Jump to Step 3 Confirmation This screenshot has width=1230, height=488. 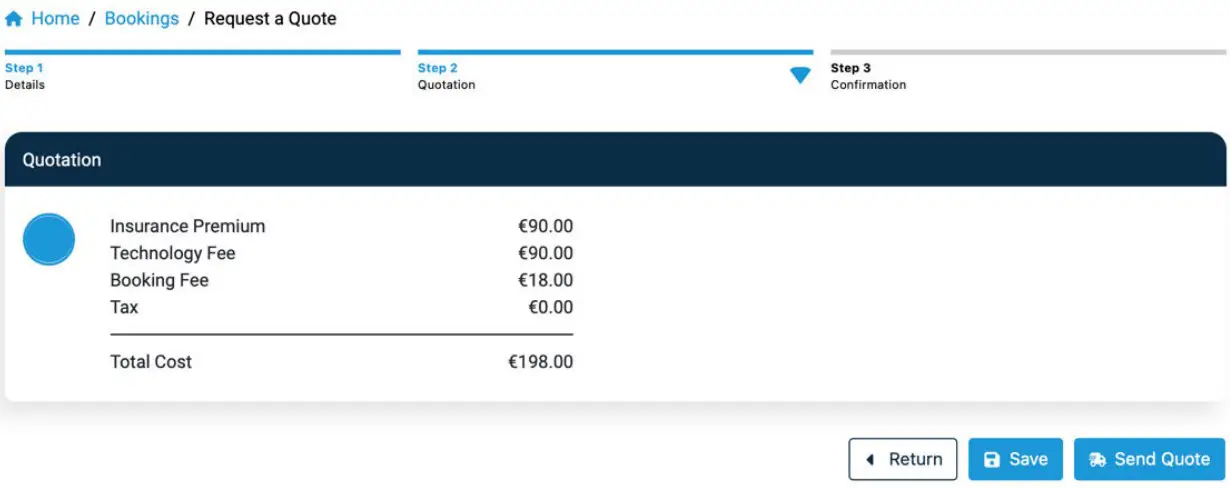coord(868,76)
